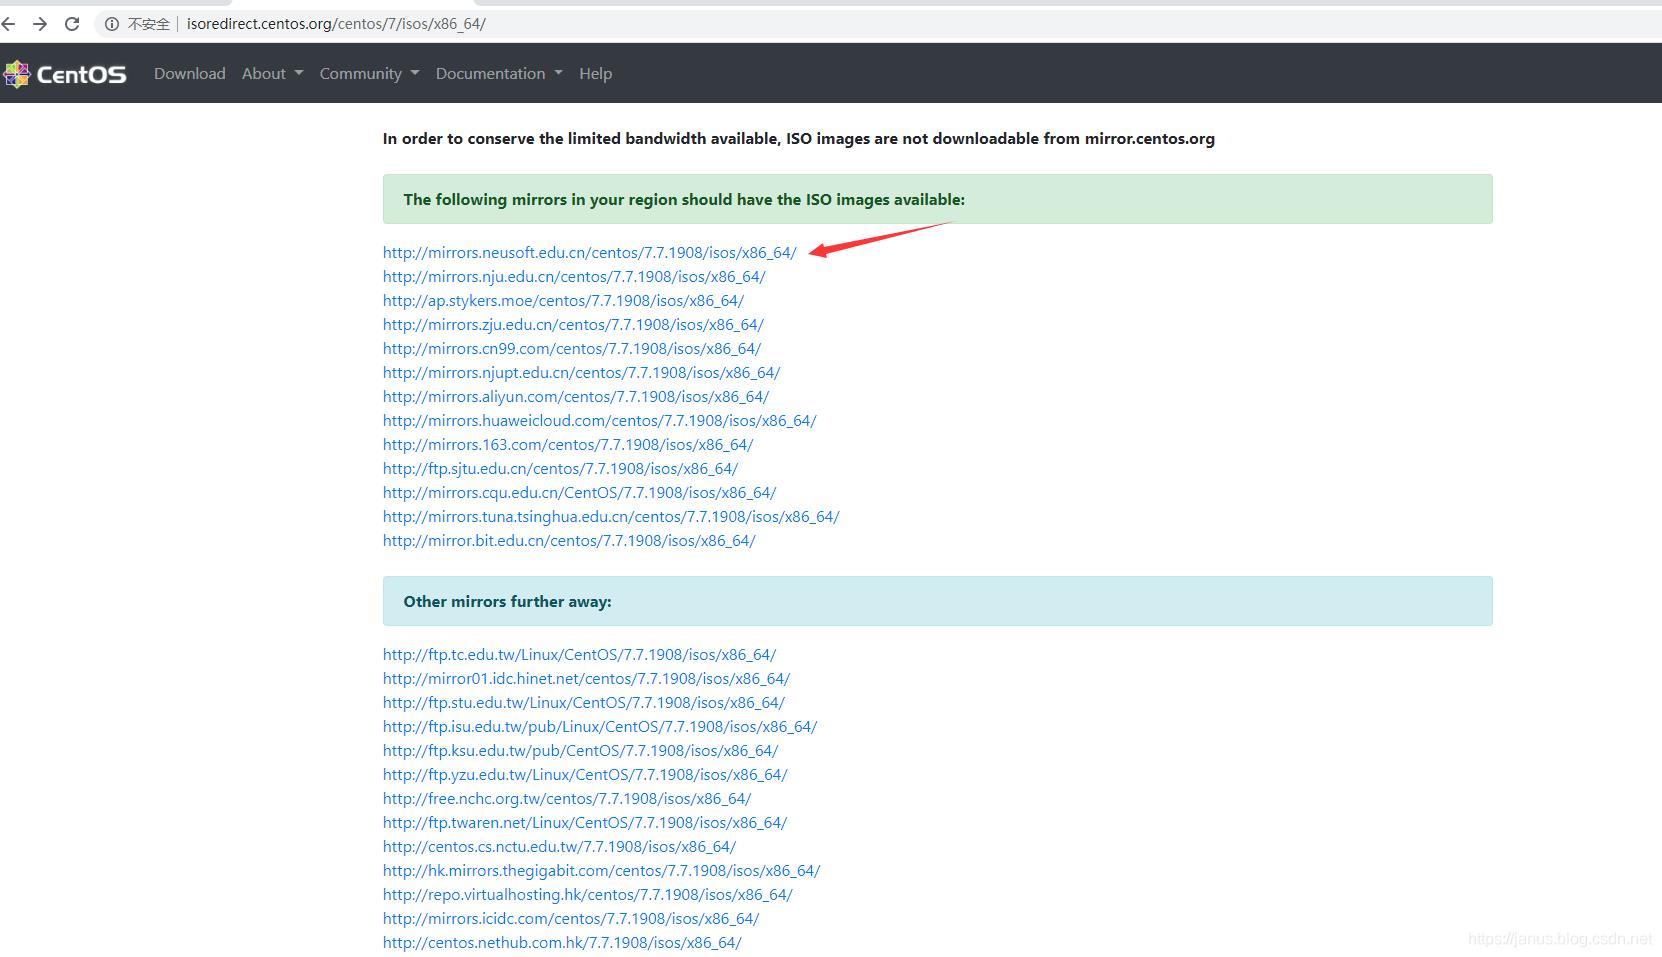Viewport: 1662px width, 957px height.
Task: Open the ftp.yzu.edu.tw mirror link
Action: [585, 775]
